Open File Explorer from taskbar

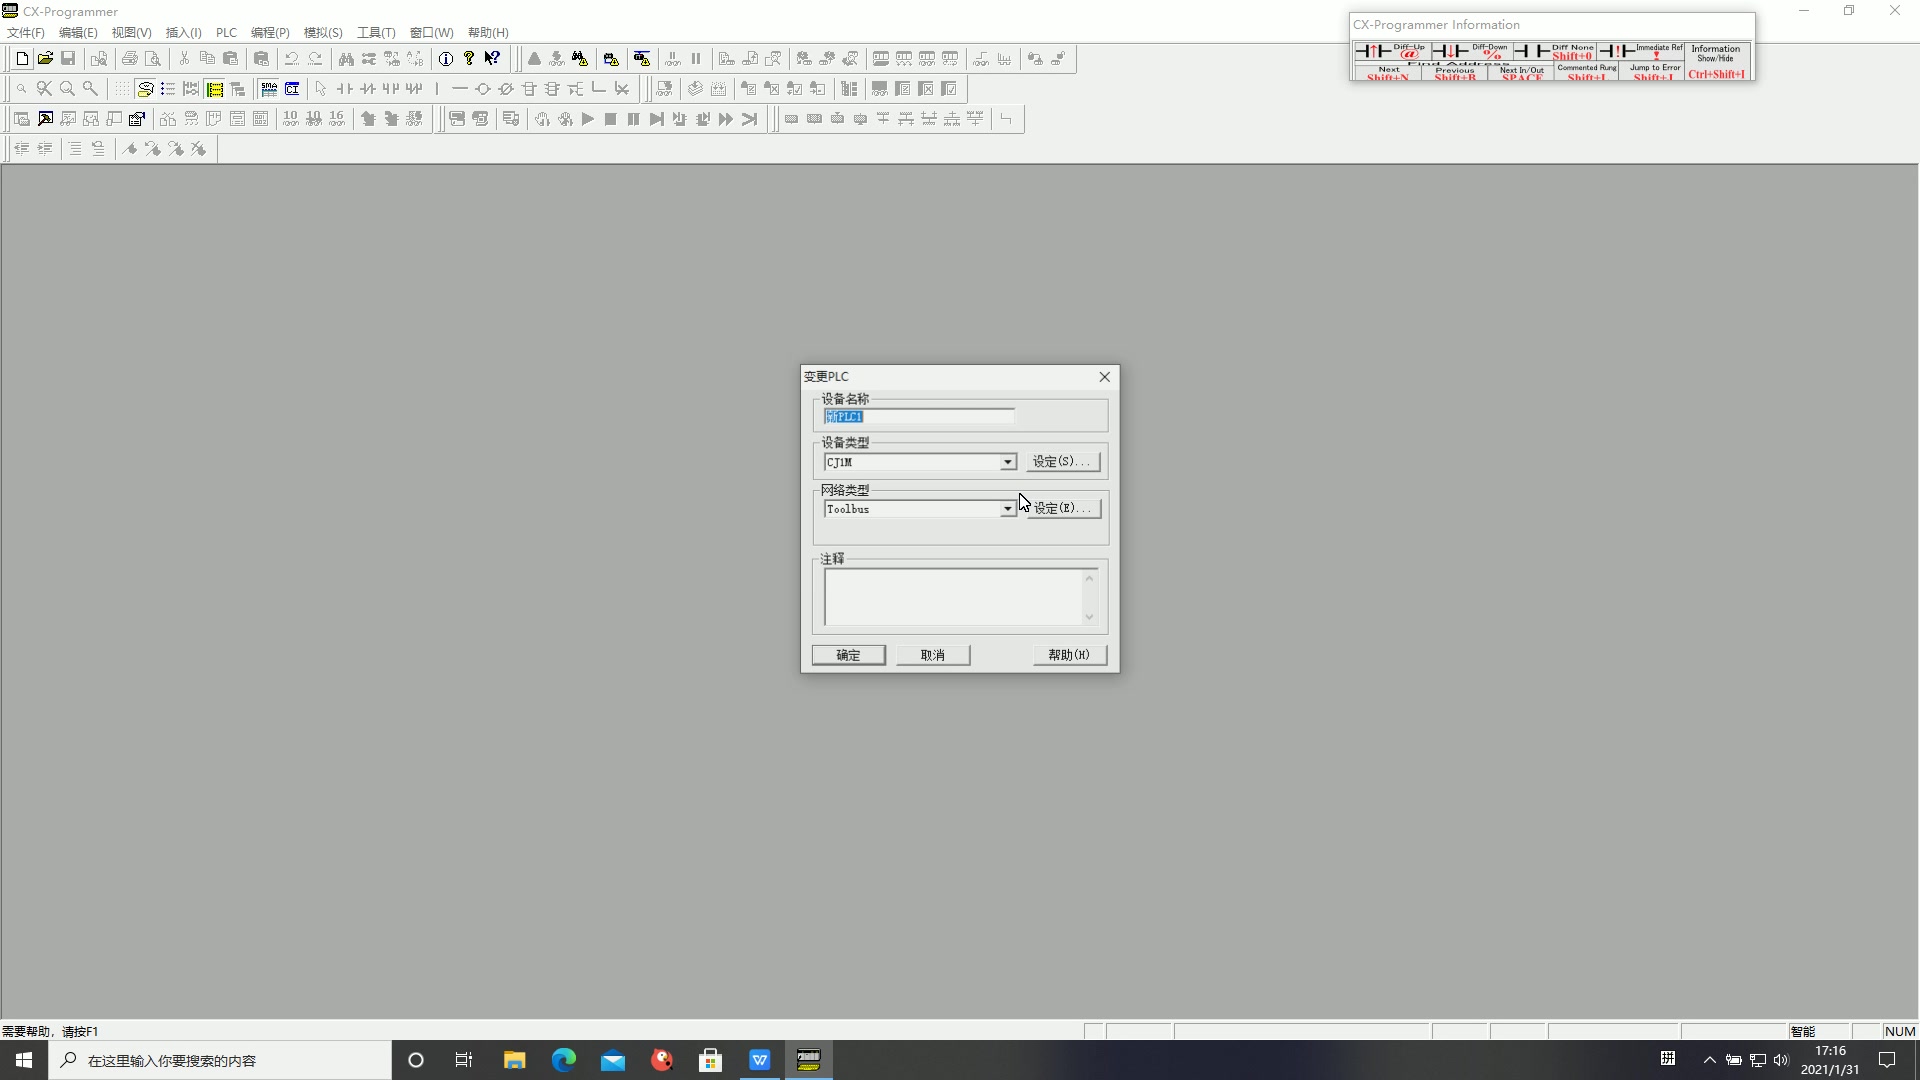coord(515,1060)
